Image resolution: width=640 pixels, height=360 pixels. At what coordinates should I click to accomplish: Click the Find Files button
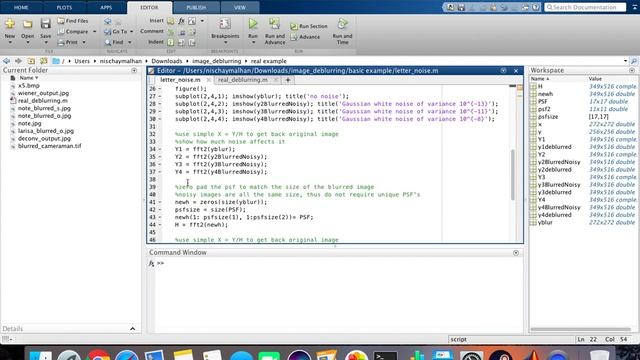click(x=73, y=21)
